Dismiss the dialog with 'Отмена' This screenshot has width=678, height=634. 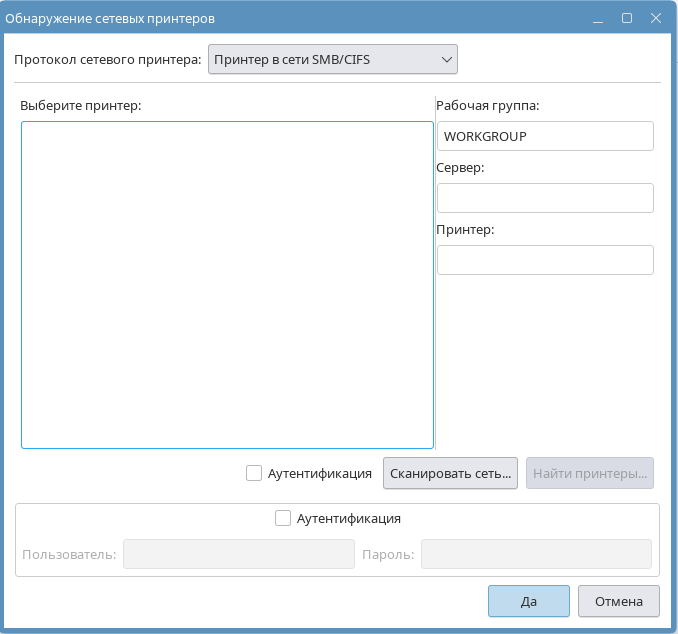(x=619, y=601)
